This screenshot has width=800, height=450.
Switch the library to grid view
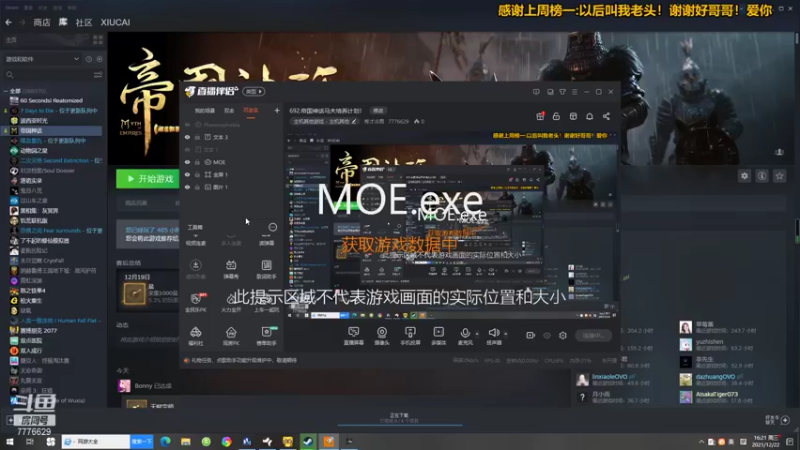[98, 40]
